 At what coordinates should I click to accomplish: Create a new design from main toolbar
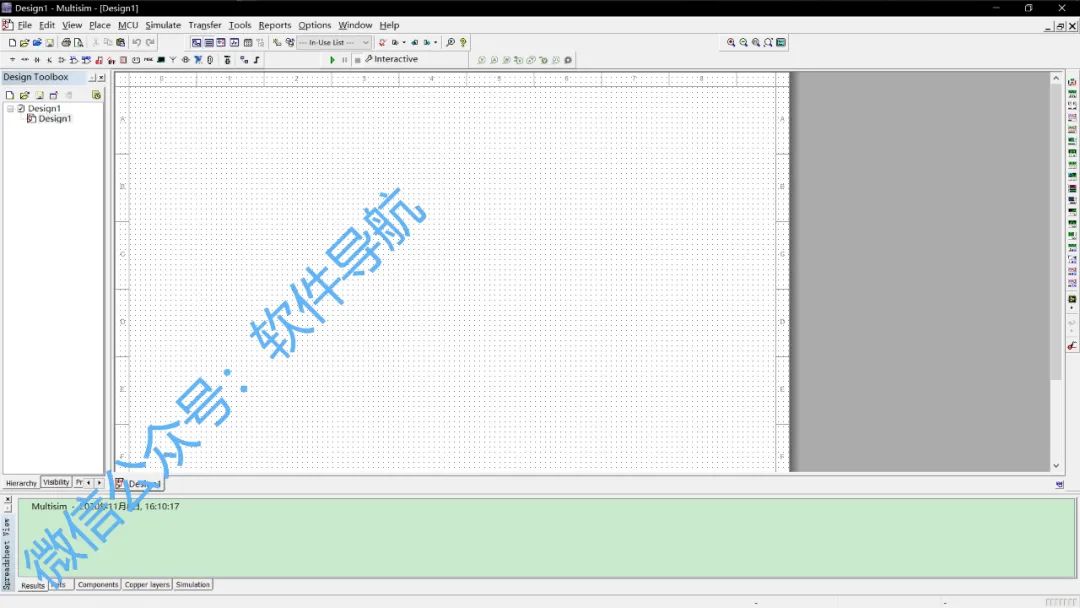point(12,43)
